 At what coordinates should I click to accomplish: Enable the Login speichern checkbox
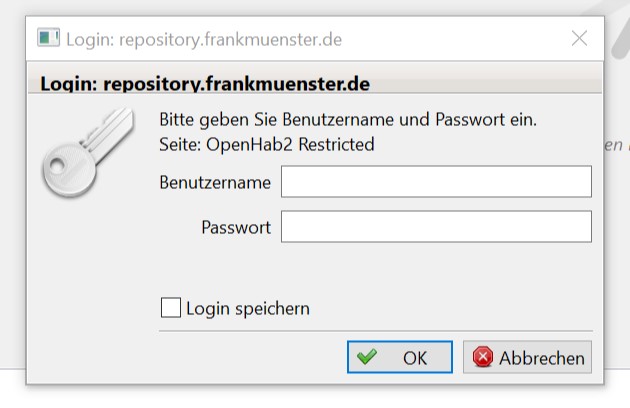[171, 308]
